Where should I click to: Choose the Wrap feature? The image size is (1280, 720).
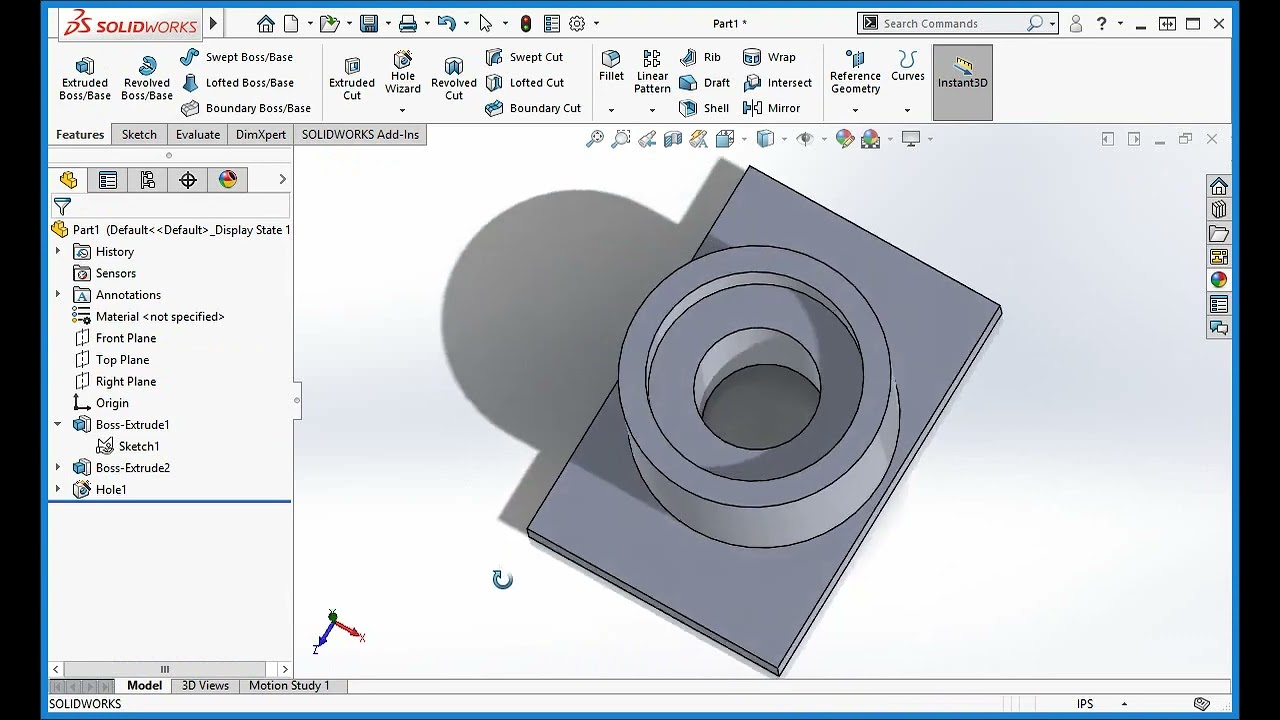click(x=770, y=57)
